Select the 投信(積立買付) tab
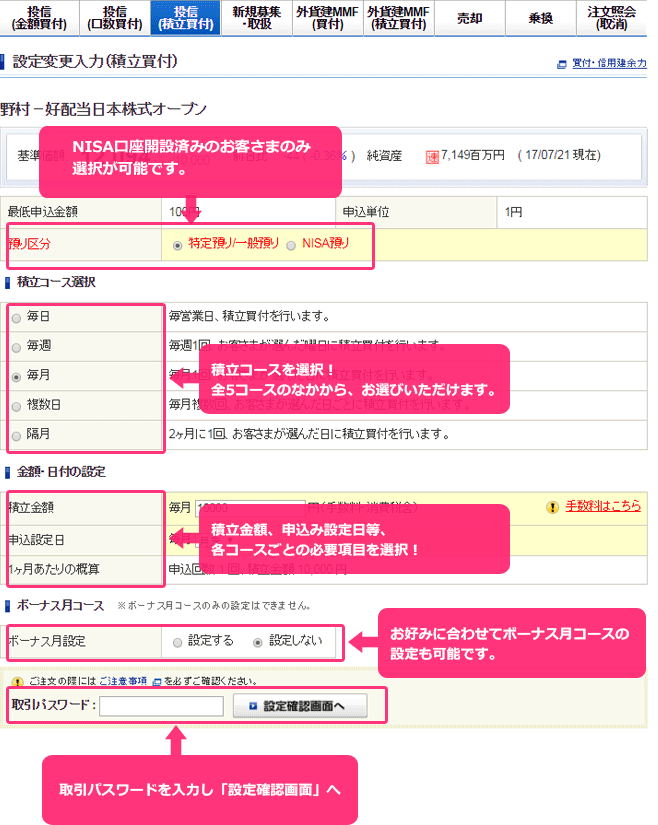658x825 pixels. point(186,18)
